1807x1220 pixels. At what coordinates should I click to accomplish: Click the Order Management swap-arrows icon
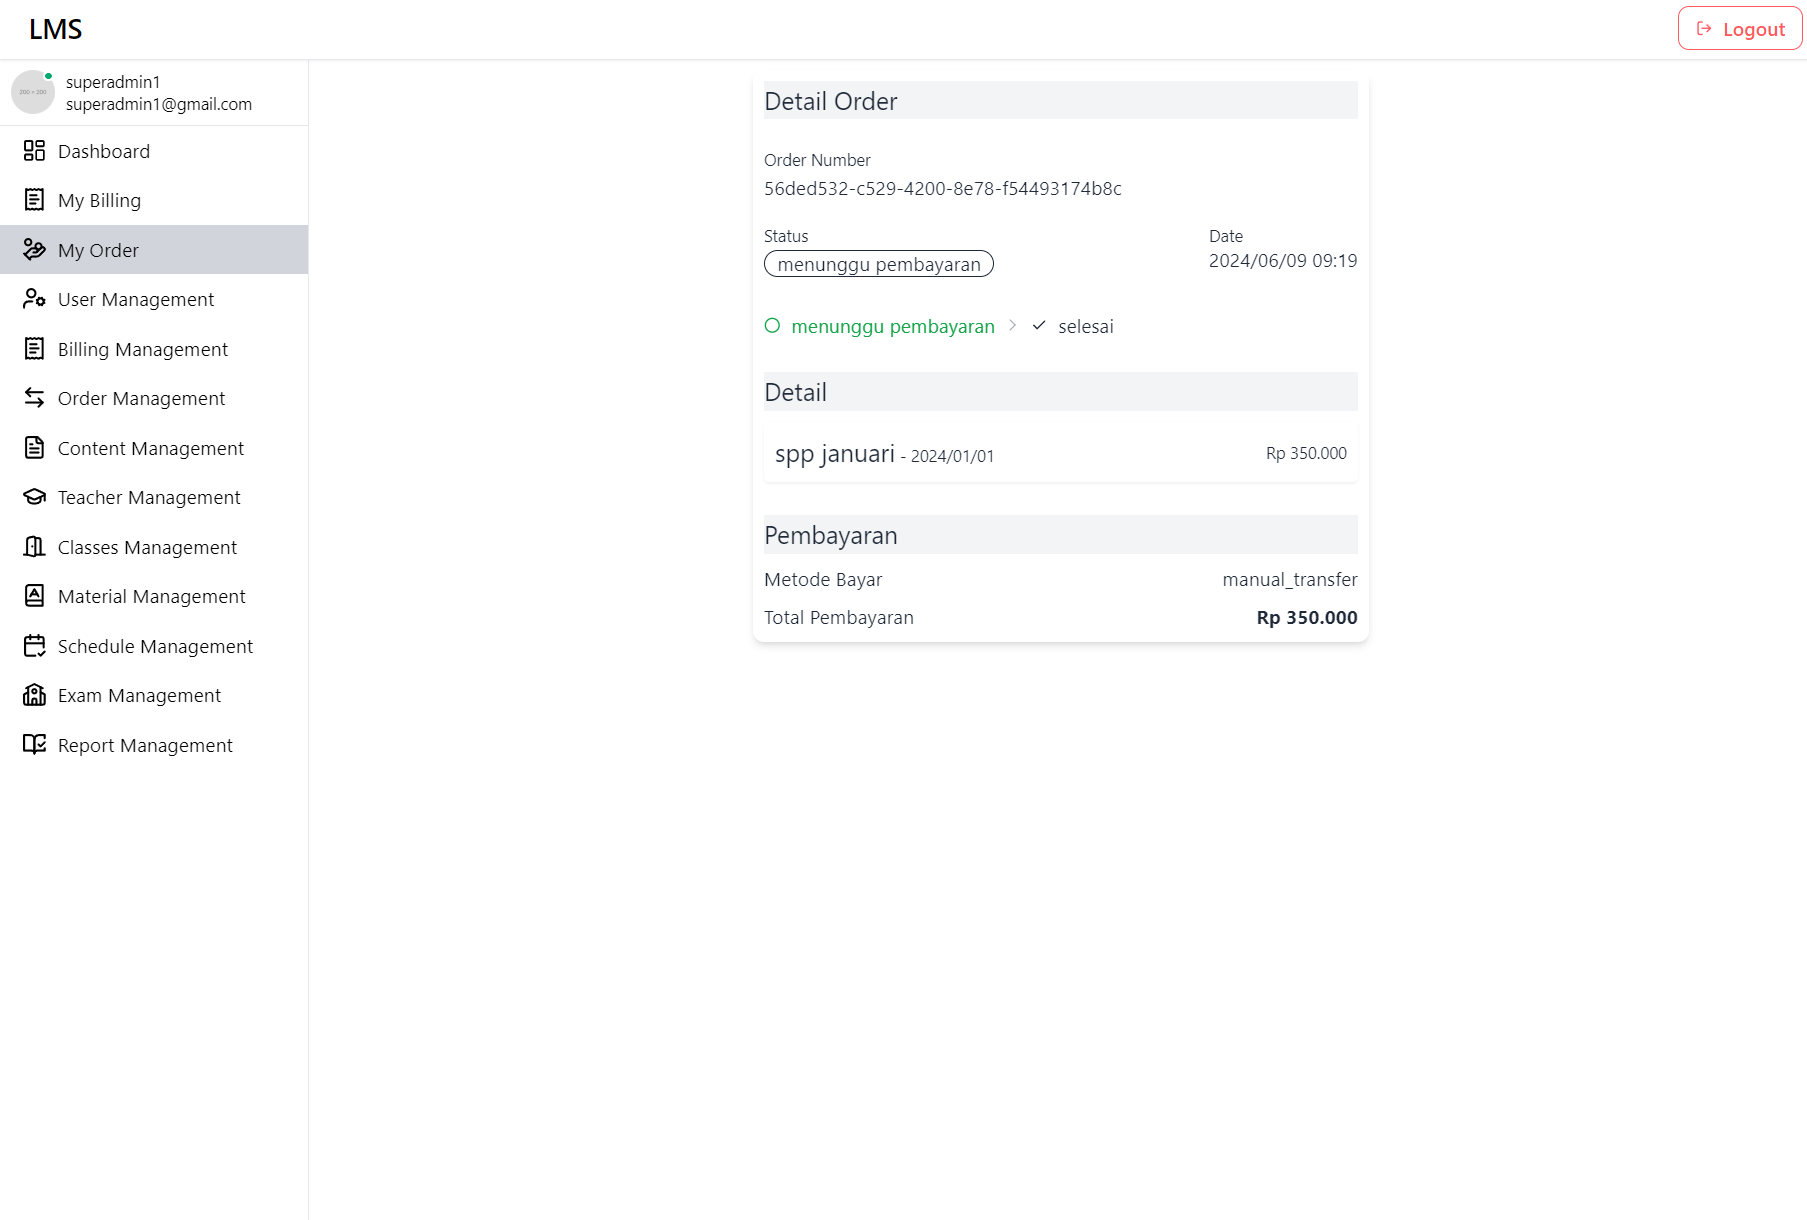coord(34,398)
